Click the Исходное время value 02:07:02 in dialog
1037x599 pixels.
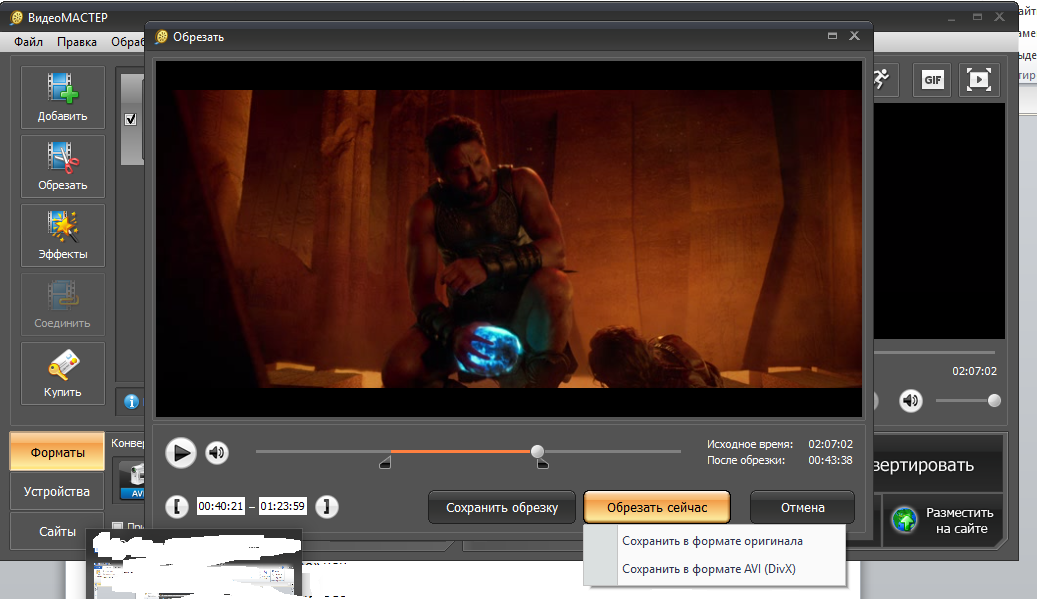(x=830, y=444)
